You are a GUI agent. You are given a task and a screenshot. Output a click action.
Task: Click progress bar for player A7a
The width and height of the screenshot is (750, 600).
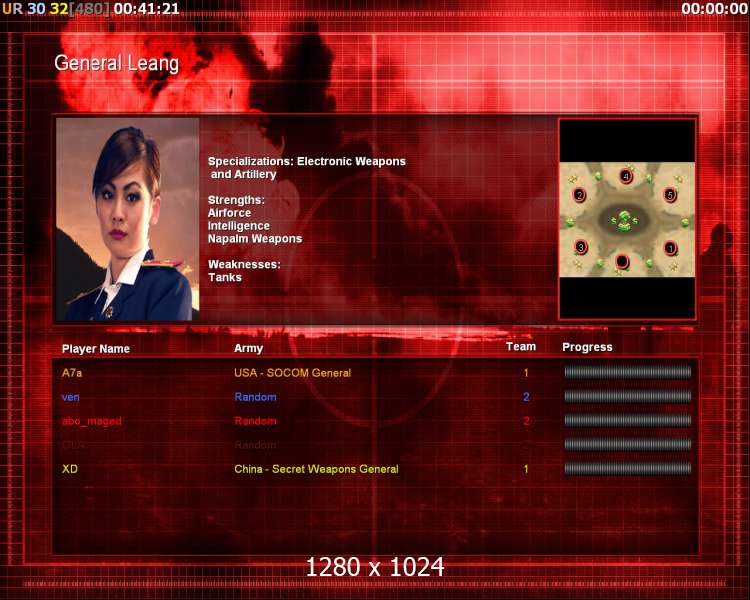[628, 372]
